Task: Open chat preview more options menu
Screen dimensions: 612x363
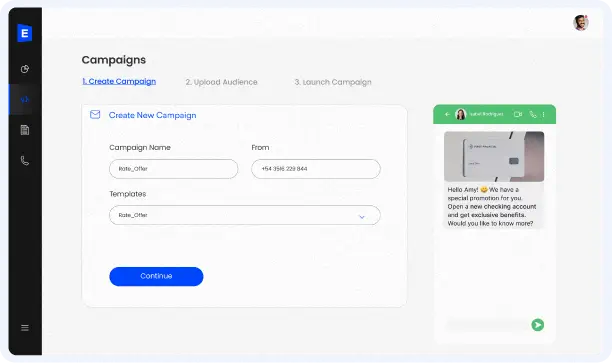Action: click(x=543, y=114)
